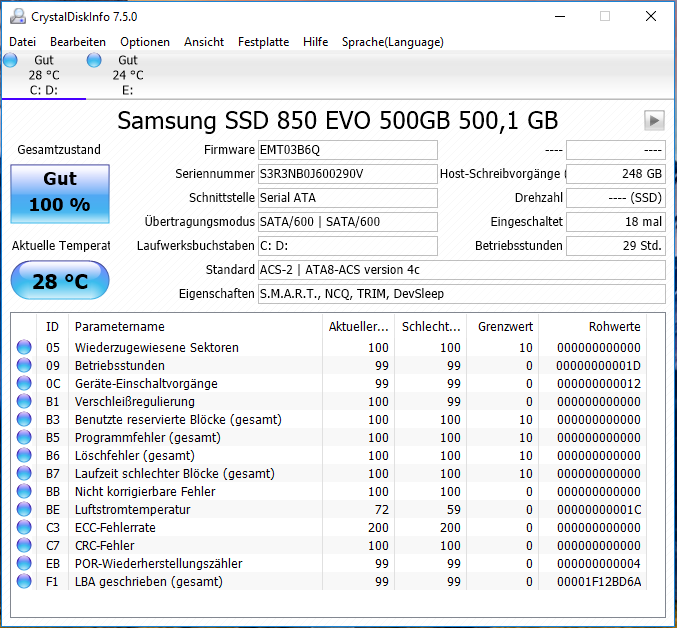
Task: Click raw value 00000000001C
Action: [x=599, y=509]
